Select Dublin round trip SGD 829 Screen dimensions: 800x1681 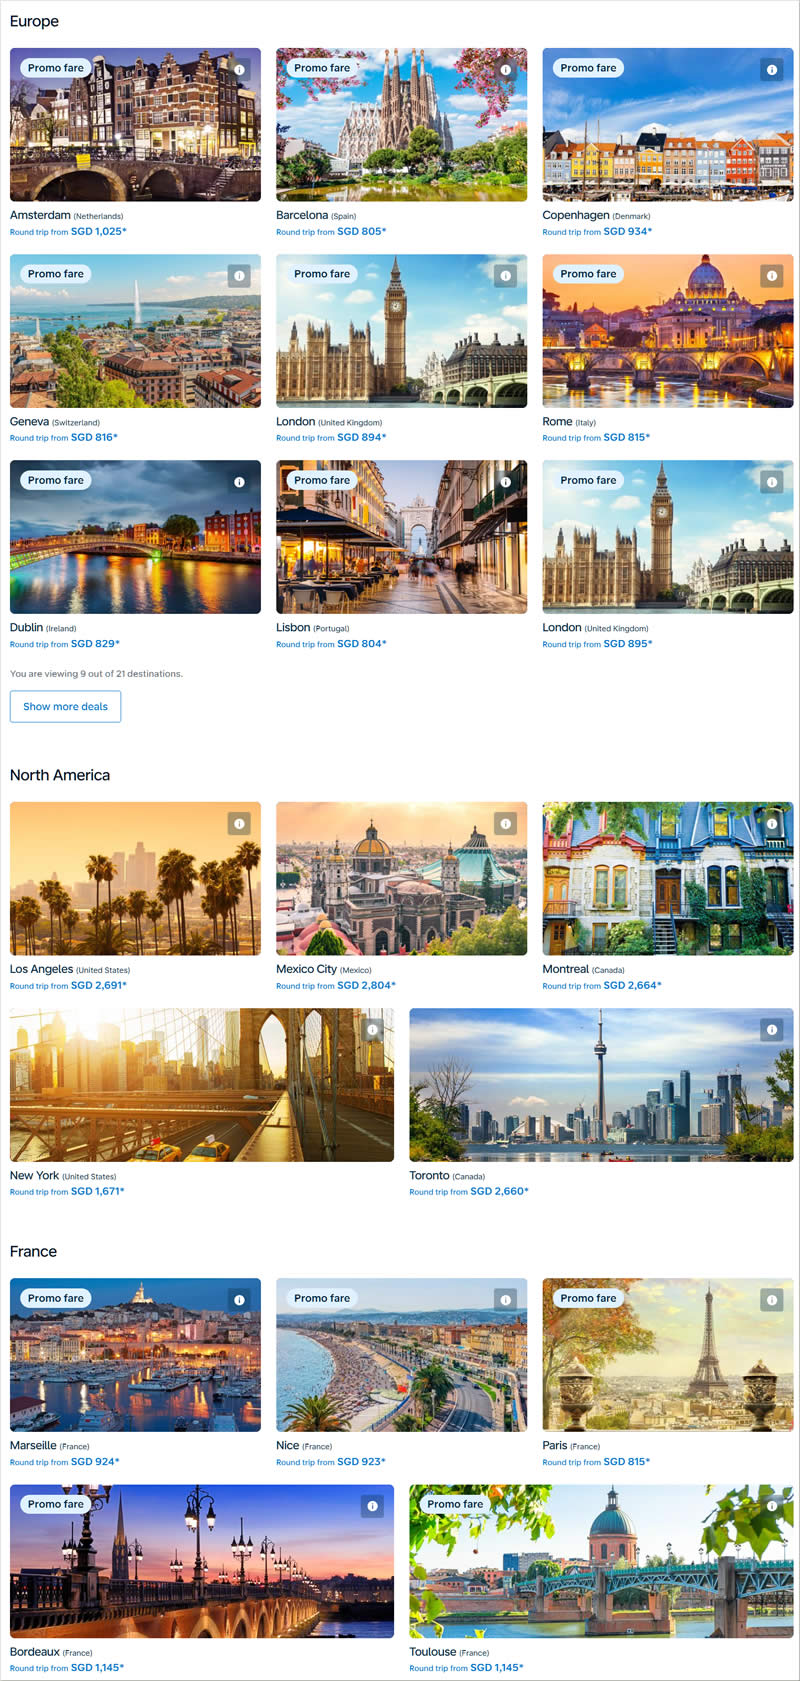[x=65, y=644]
